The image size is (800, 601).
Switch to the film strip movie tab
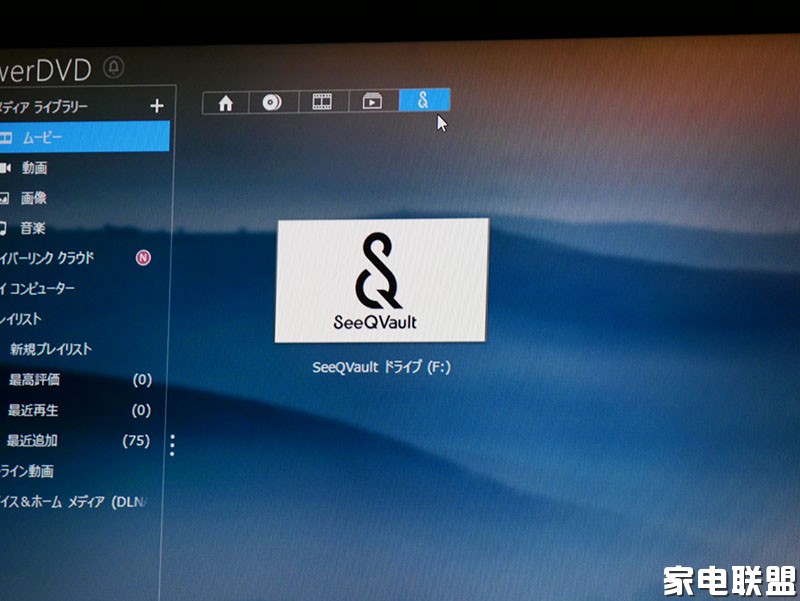323,102
